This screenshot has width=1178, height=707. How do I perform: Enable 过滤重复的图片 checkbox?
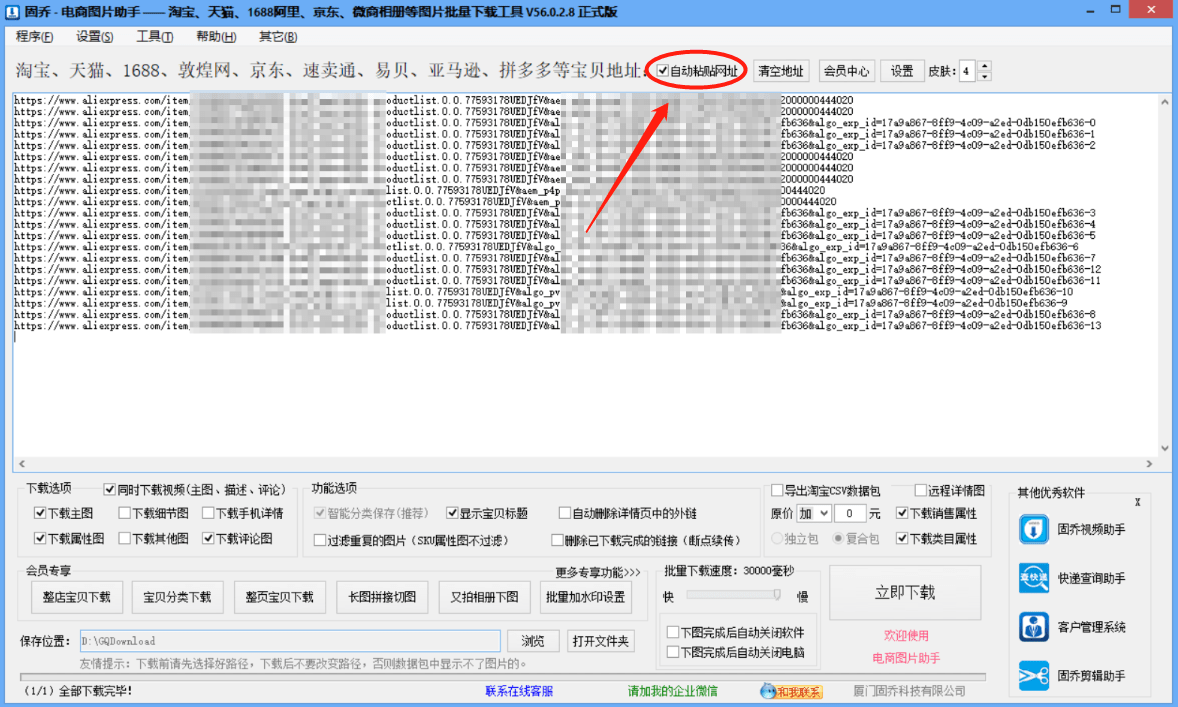tap(320, 540)
